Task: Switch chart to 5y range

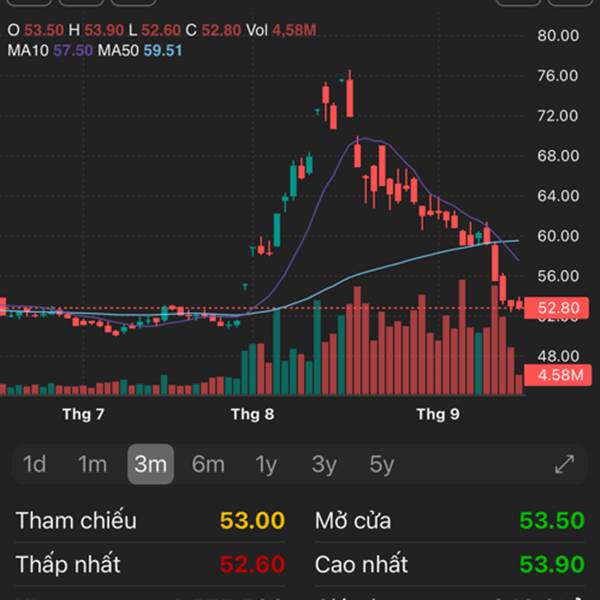Action: [x=382, y=465]
